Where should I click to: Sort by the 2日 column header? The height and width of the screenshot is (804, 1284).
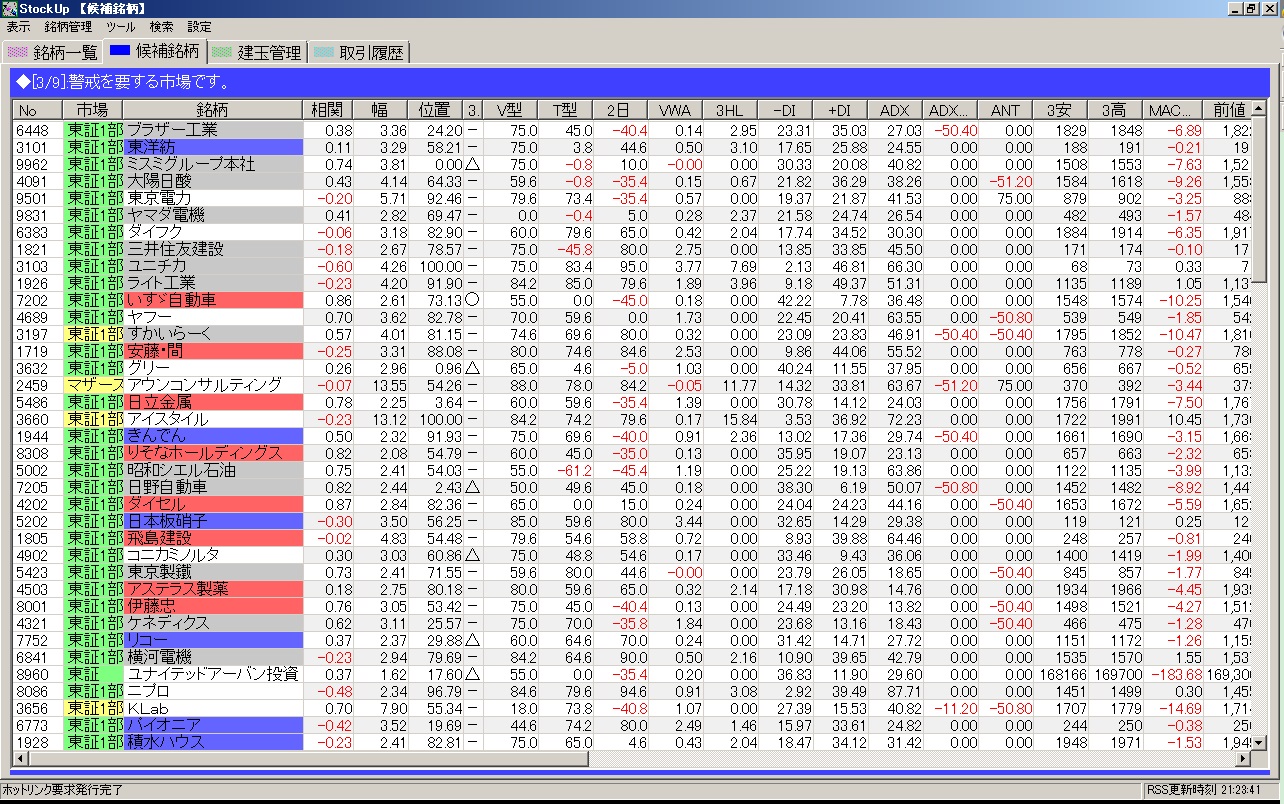click(620, 110)
